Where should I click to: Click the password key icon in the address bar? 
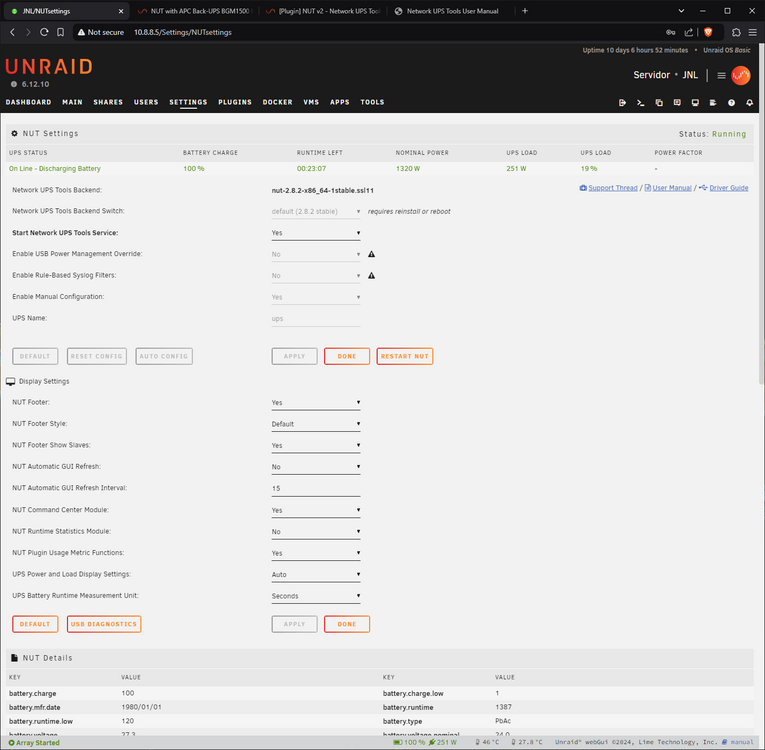[670, 32]
